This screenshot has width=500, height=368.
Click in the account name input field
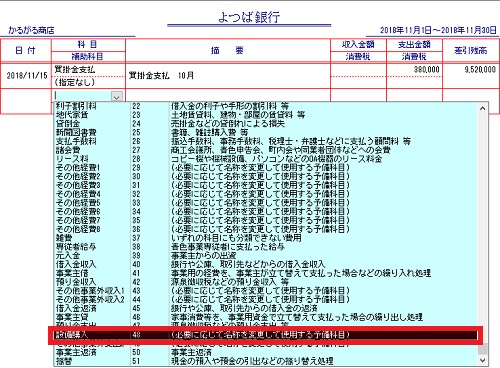click(x=83, y=96)
